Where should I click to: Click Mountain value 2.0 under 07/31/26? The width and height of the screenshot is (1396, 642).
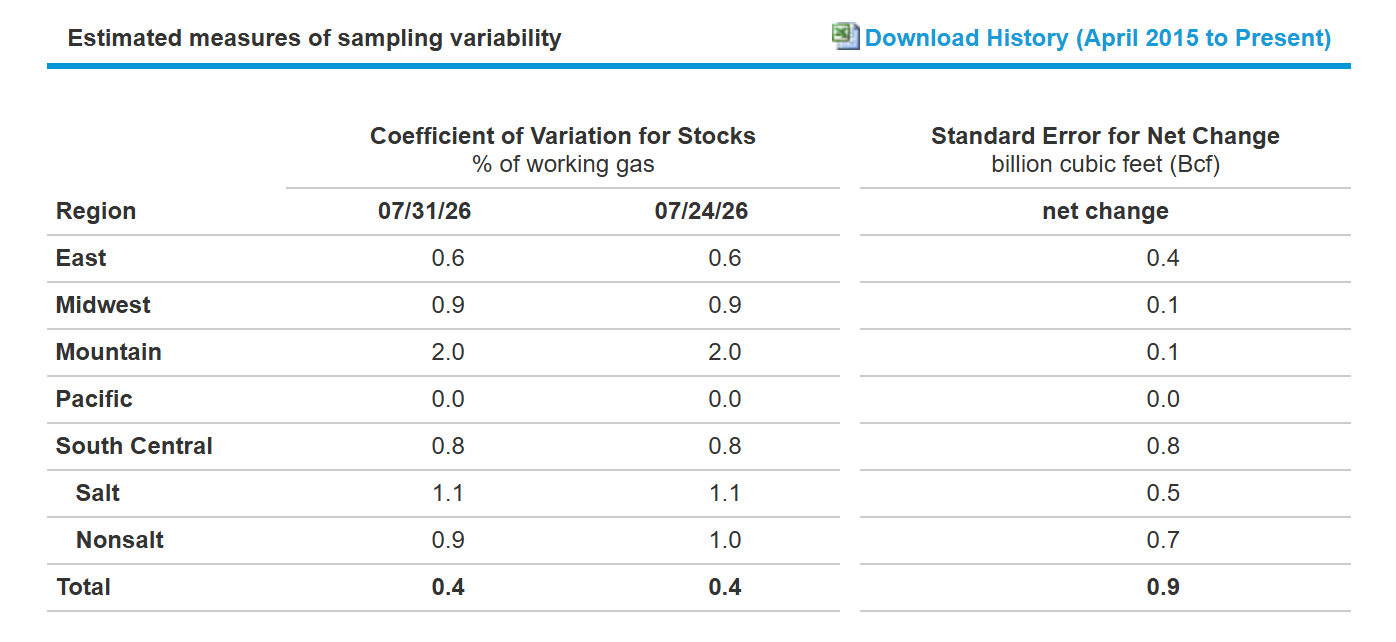point(448,352)
